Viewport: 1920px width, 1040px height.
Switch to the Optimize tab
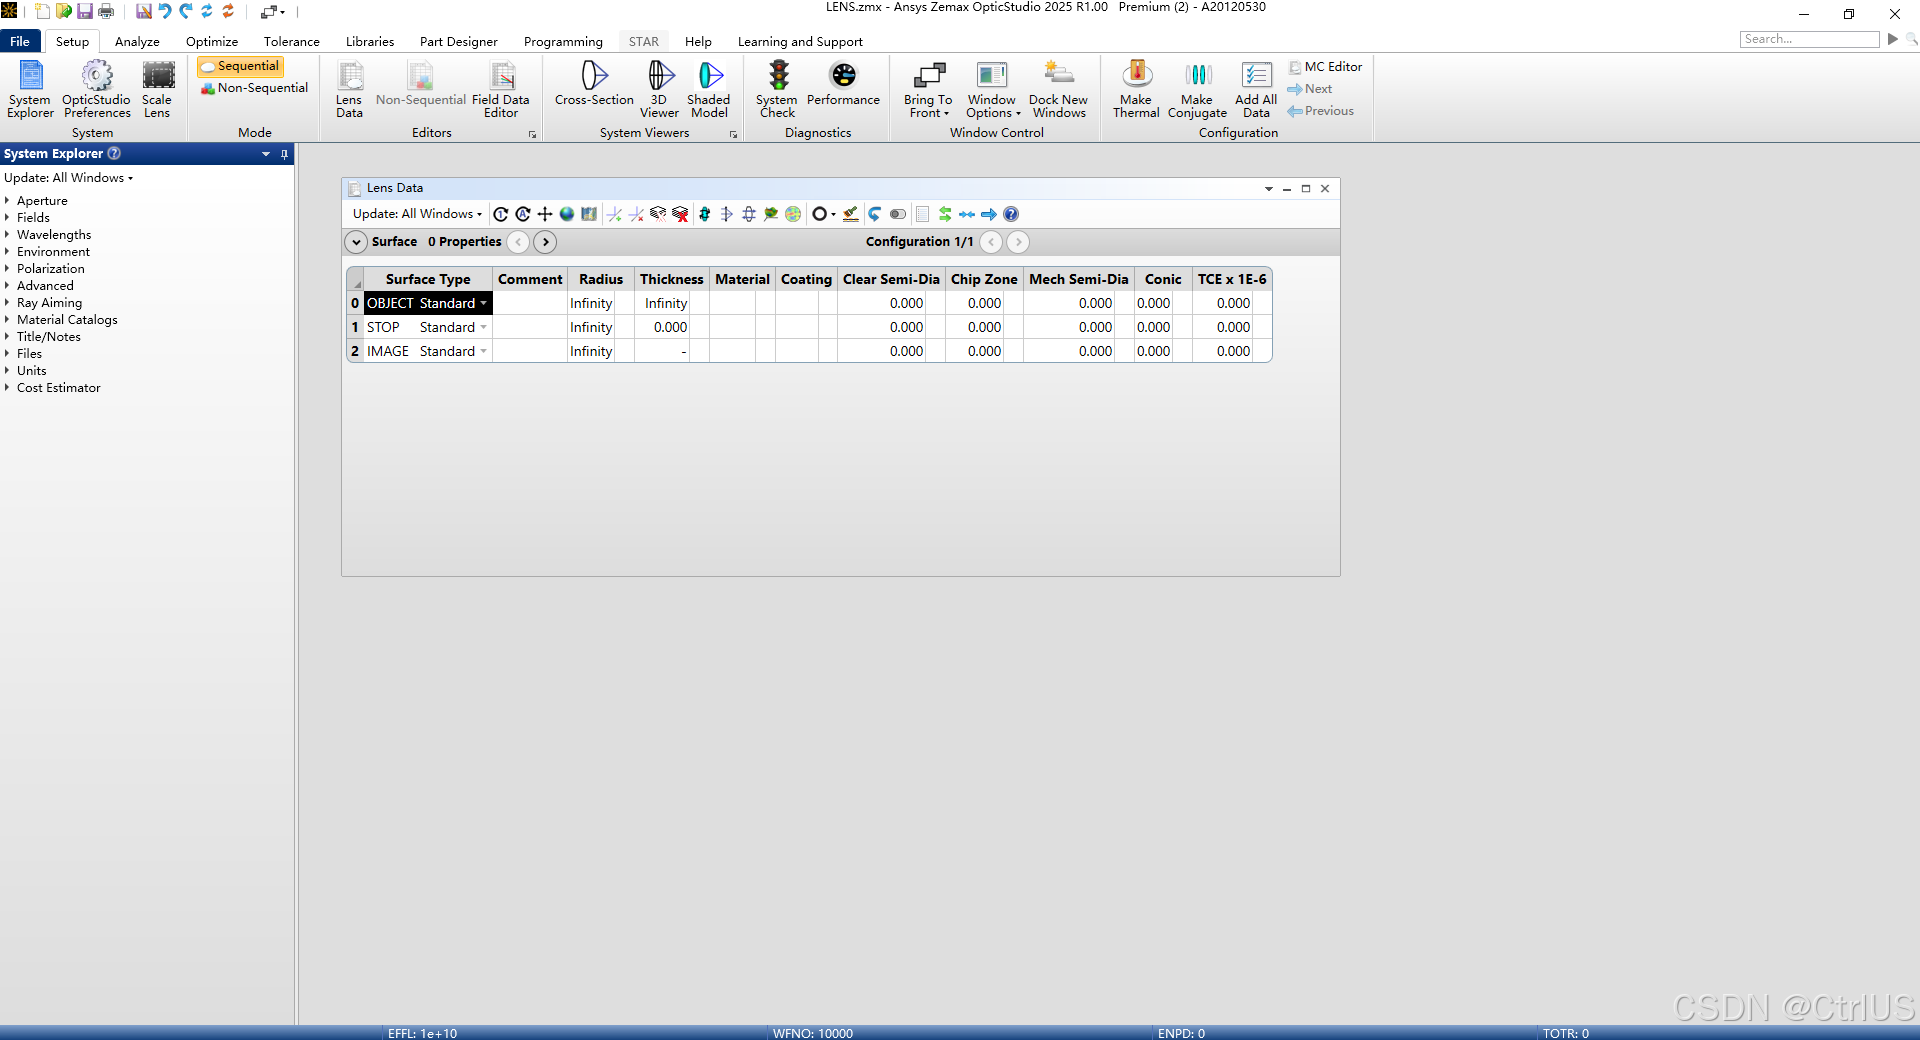212,41
